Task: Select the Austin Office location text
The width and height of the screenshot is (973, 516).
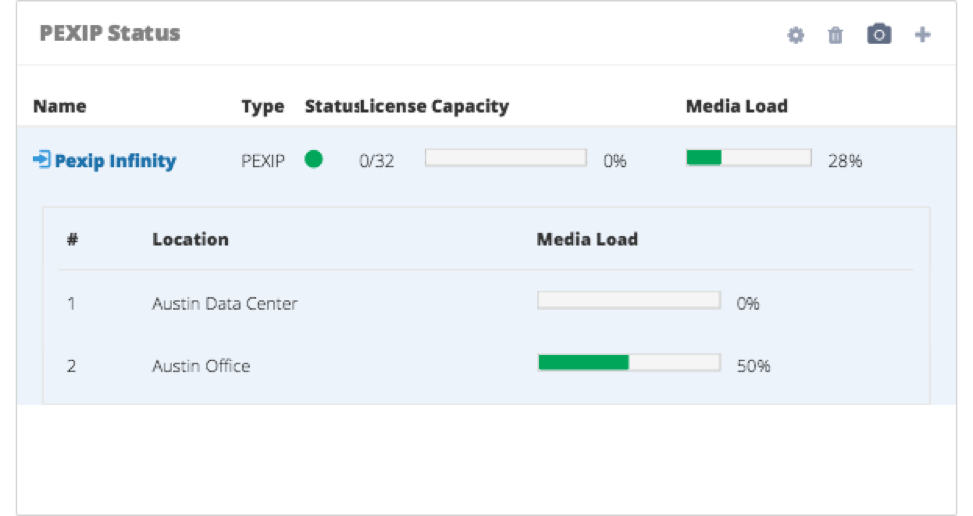Action: (201, 366)
